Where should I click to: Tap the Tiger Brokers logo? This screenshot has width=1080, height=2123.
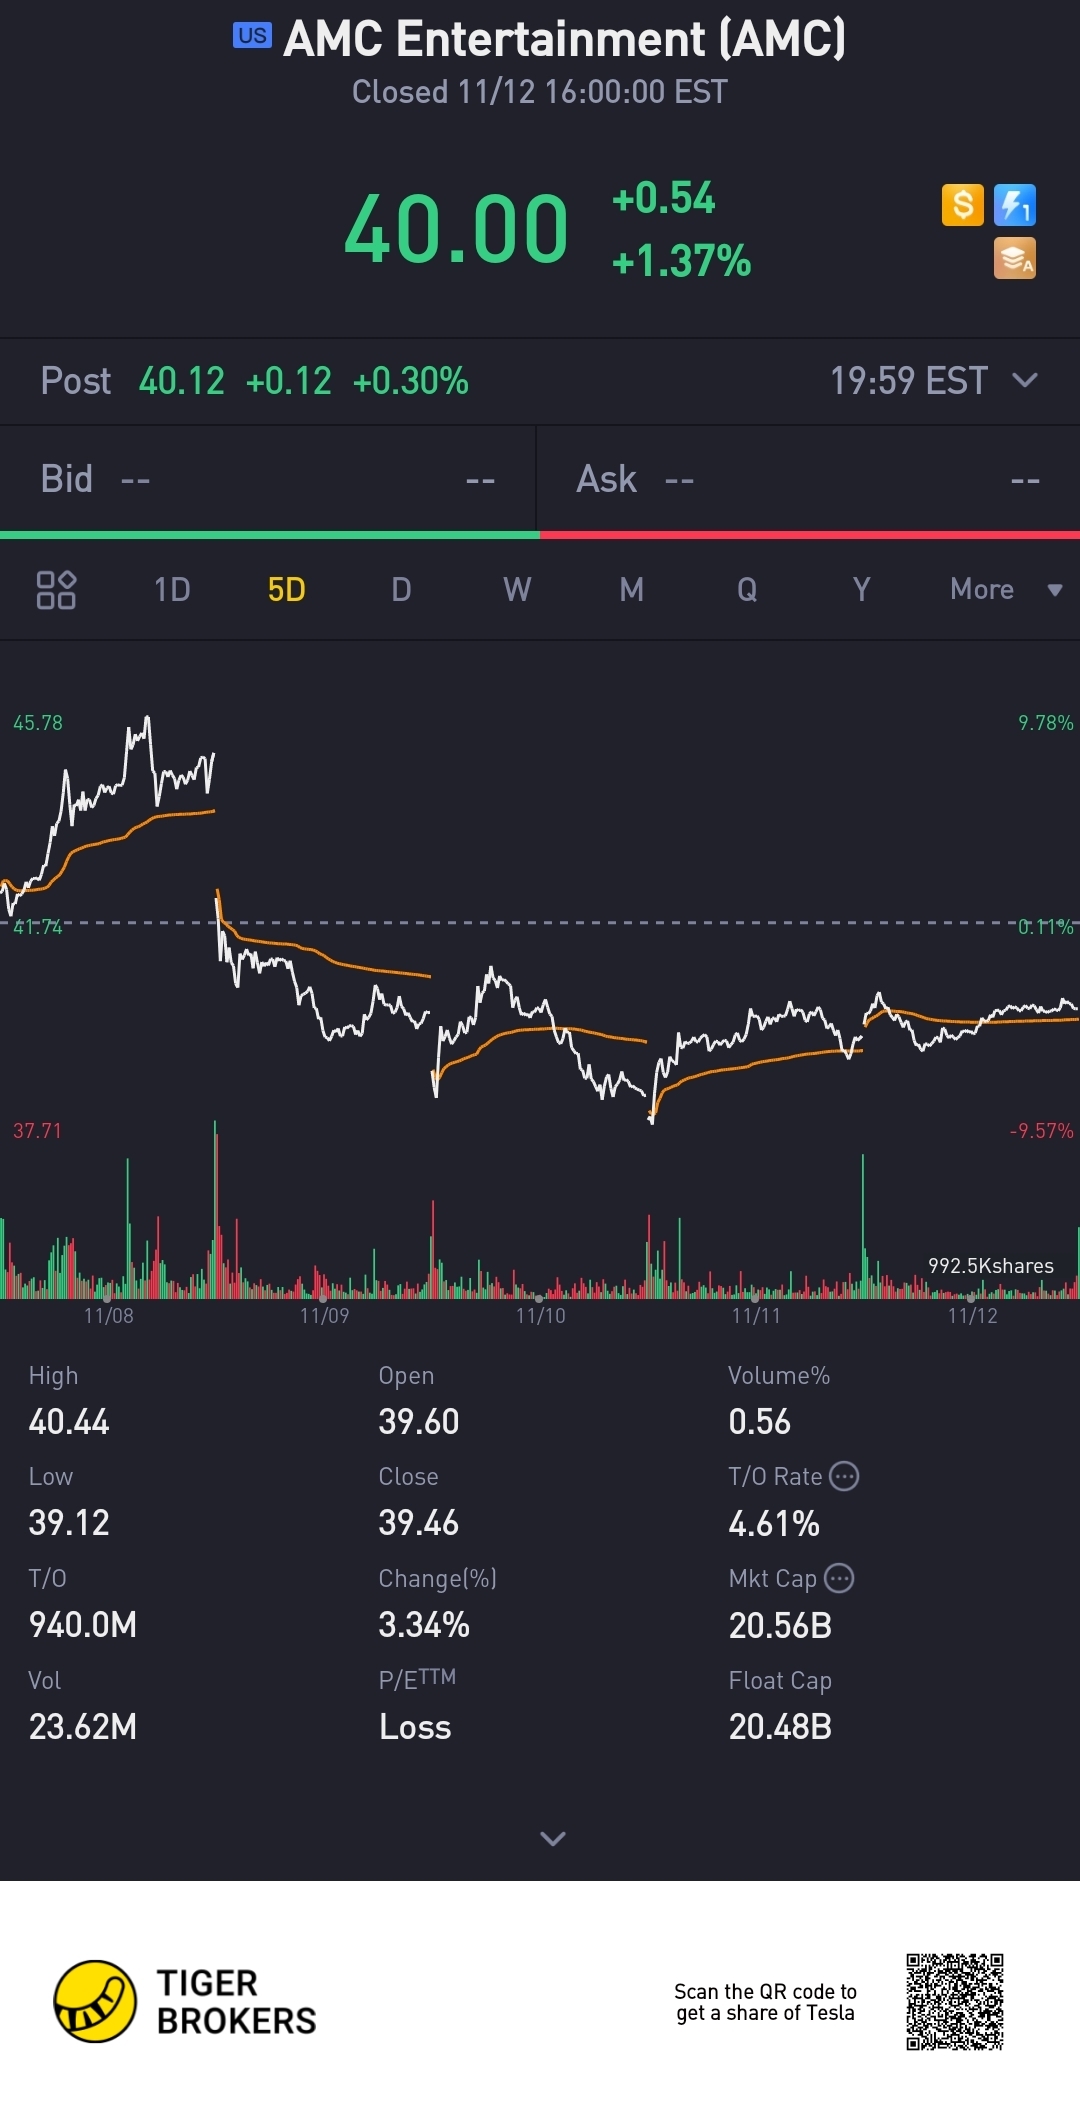click(x=185, y=2001)
